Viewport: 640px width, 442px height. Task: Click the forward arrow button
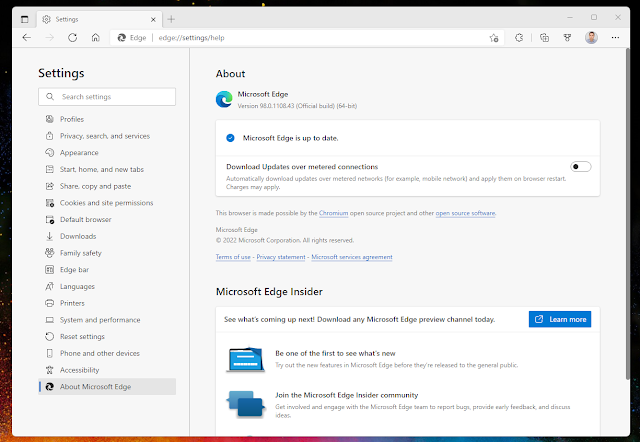[x=49, y=38]
